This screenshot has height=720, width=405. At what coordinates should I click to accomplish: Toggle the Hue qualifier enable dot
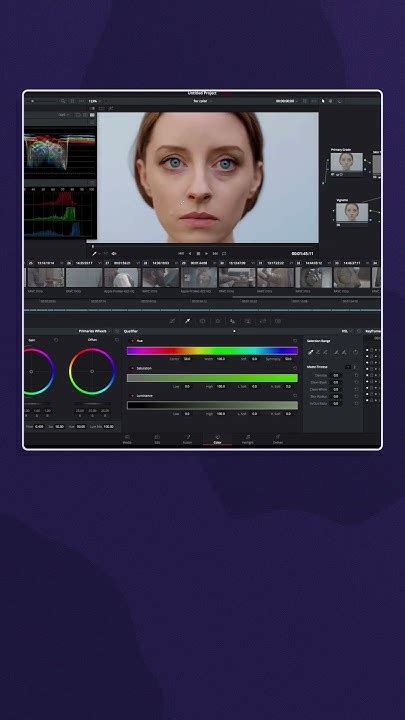coord(133,341)
